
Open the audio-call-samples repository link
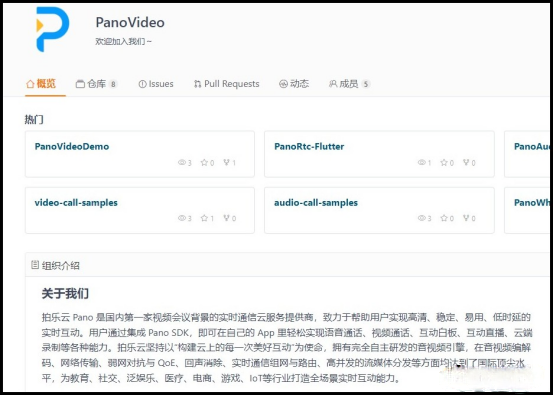[316, 202]
